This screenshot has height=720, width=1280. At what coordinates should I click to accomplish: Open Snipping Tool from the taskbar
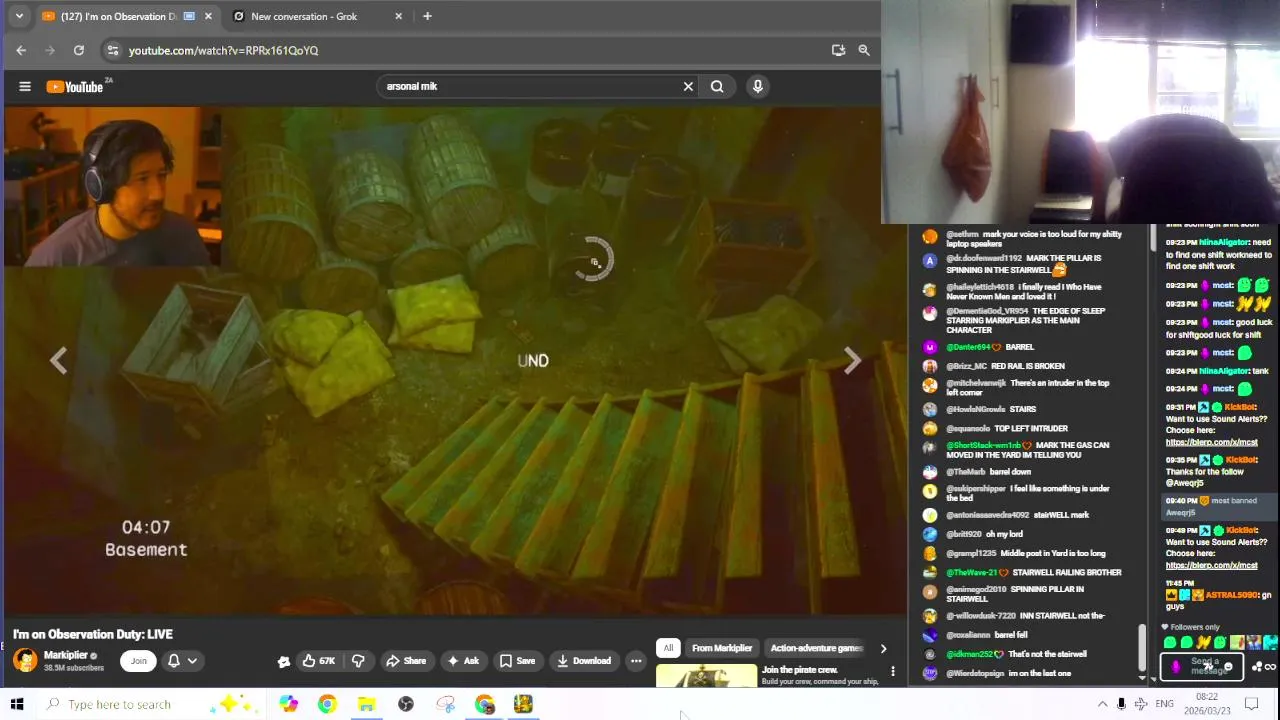(445, 704)
